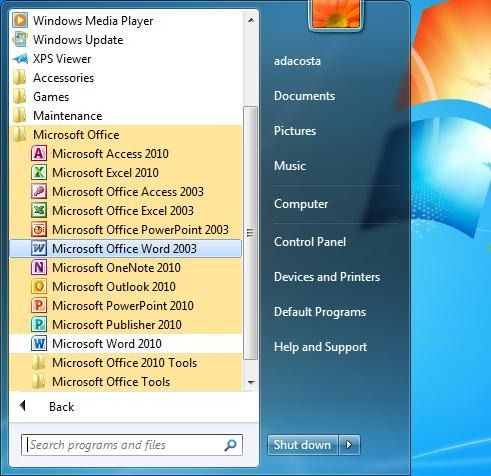Expand the Games folder label
This screenshot has width=491, height=476.
pyautogui.click(x=51, y=97)
